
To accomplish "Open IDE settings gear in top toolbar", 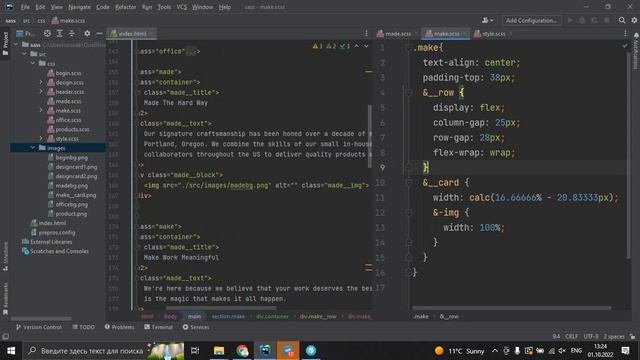I will (x=634, y=20).
